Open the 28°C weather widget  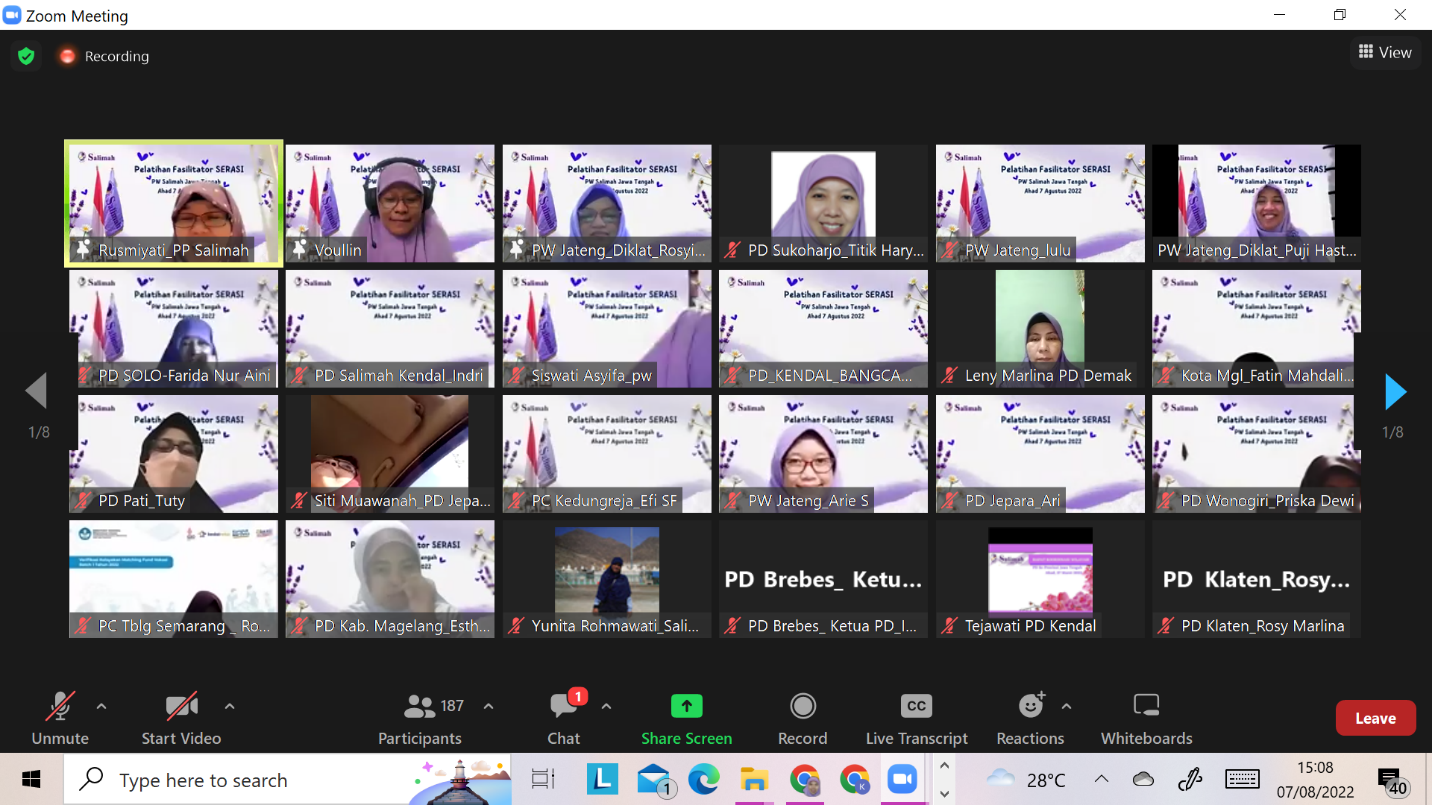[1026, 780]
